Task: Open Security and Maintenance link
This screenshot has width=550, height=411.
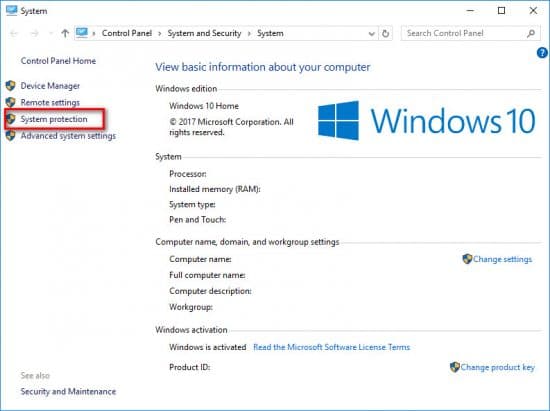Action: pyautogui.click(x=68, y=391)
